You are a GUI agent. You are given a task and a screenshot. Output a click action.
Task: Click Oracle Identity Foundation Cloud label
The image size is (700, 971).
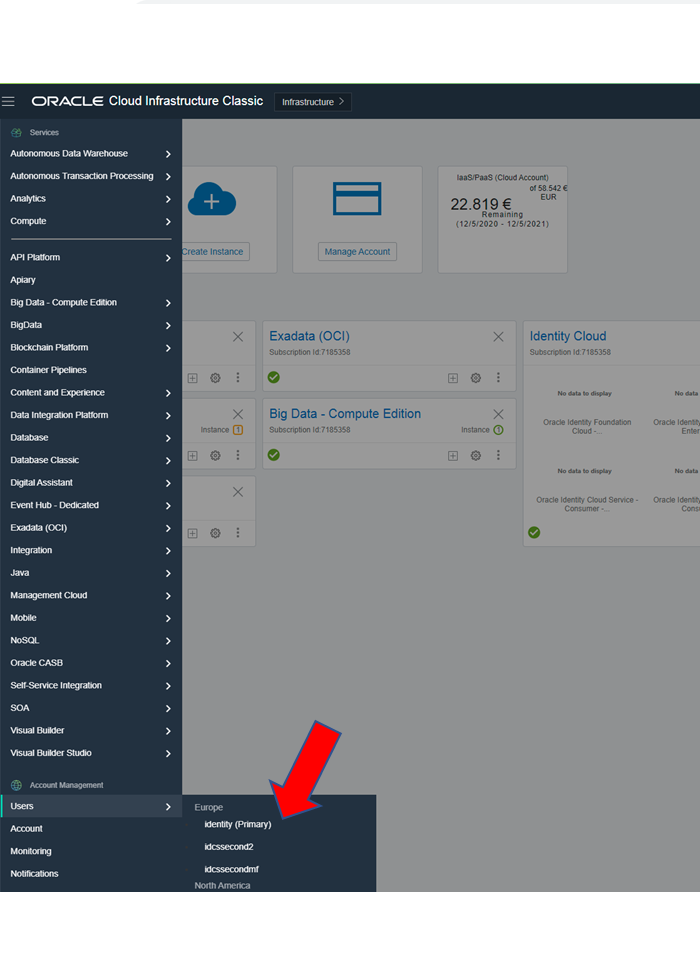tap(587, 427)
